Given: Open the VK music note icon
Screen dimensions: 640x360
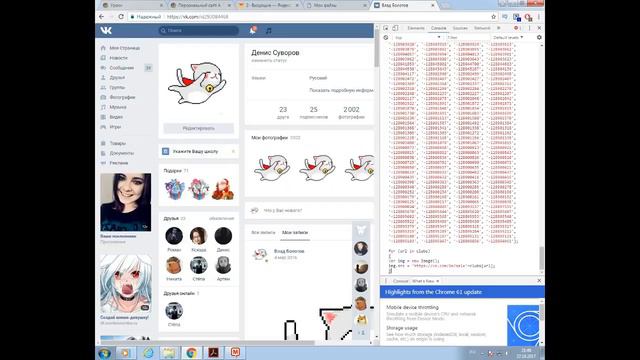Looking at the screenshot, I should coord(269,31).
